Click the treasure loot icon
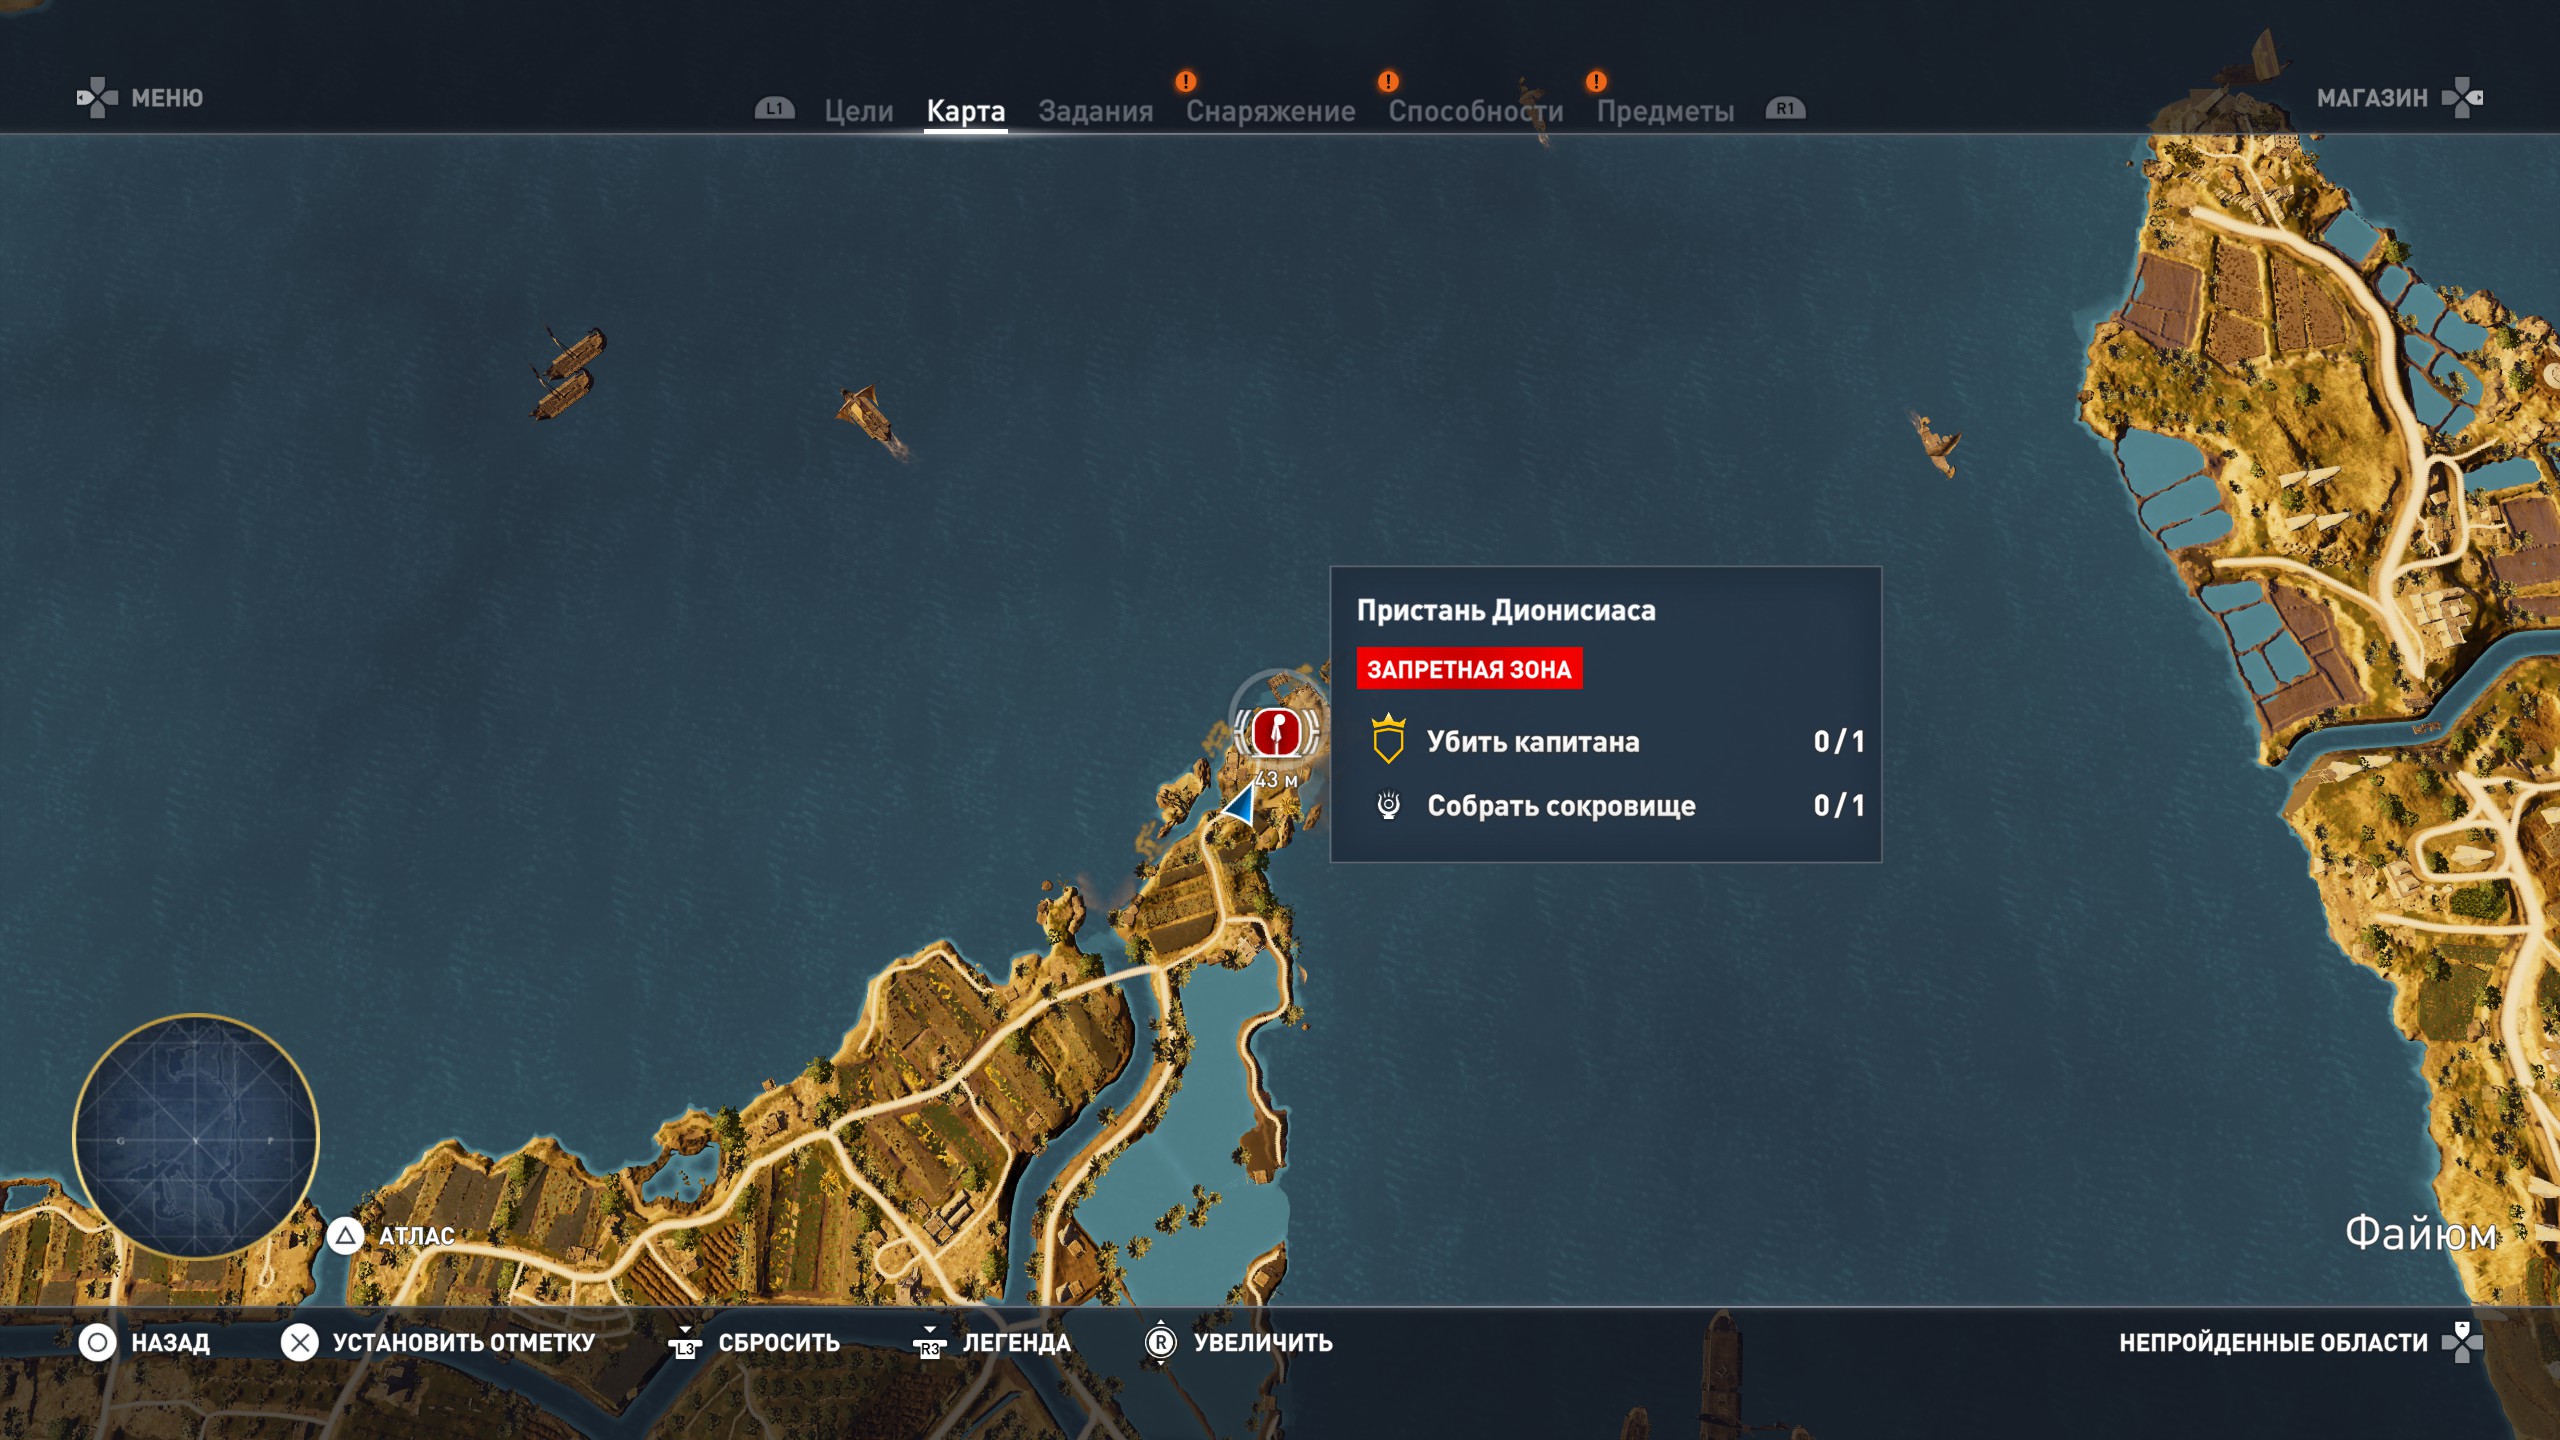This screenshot has height=1440, width=2560. (x=1388, y=805)
